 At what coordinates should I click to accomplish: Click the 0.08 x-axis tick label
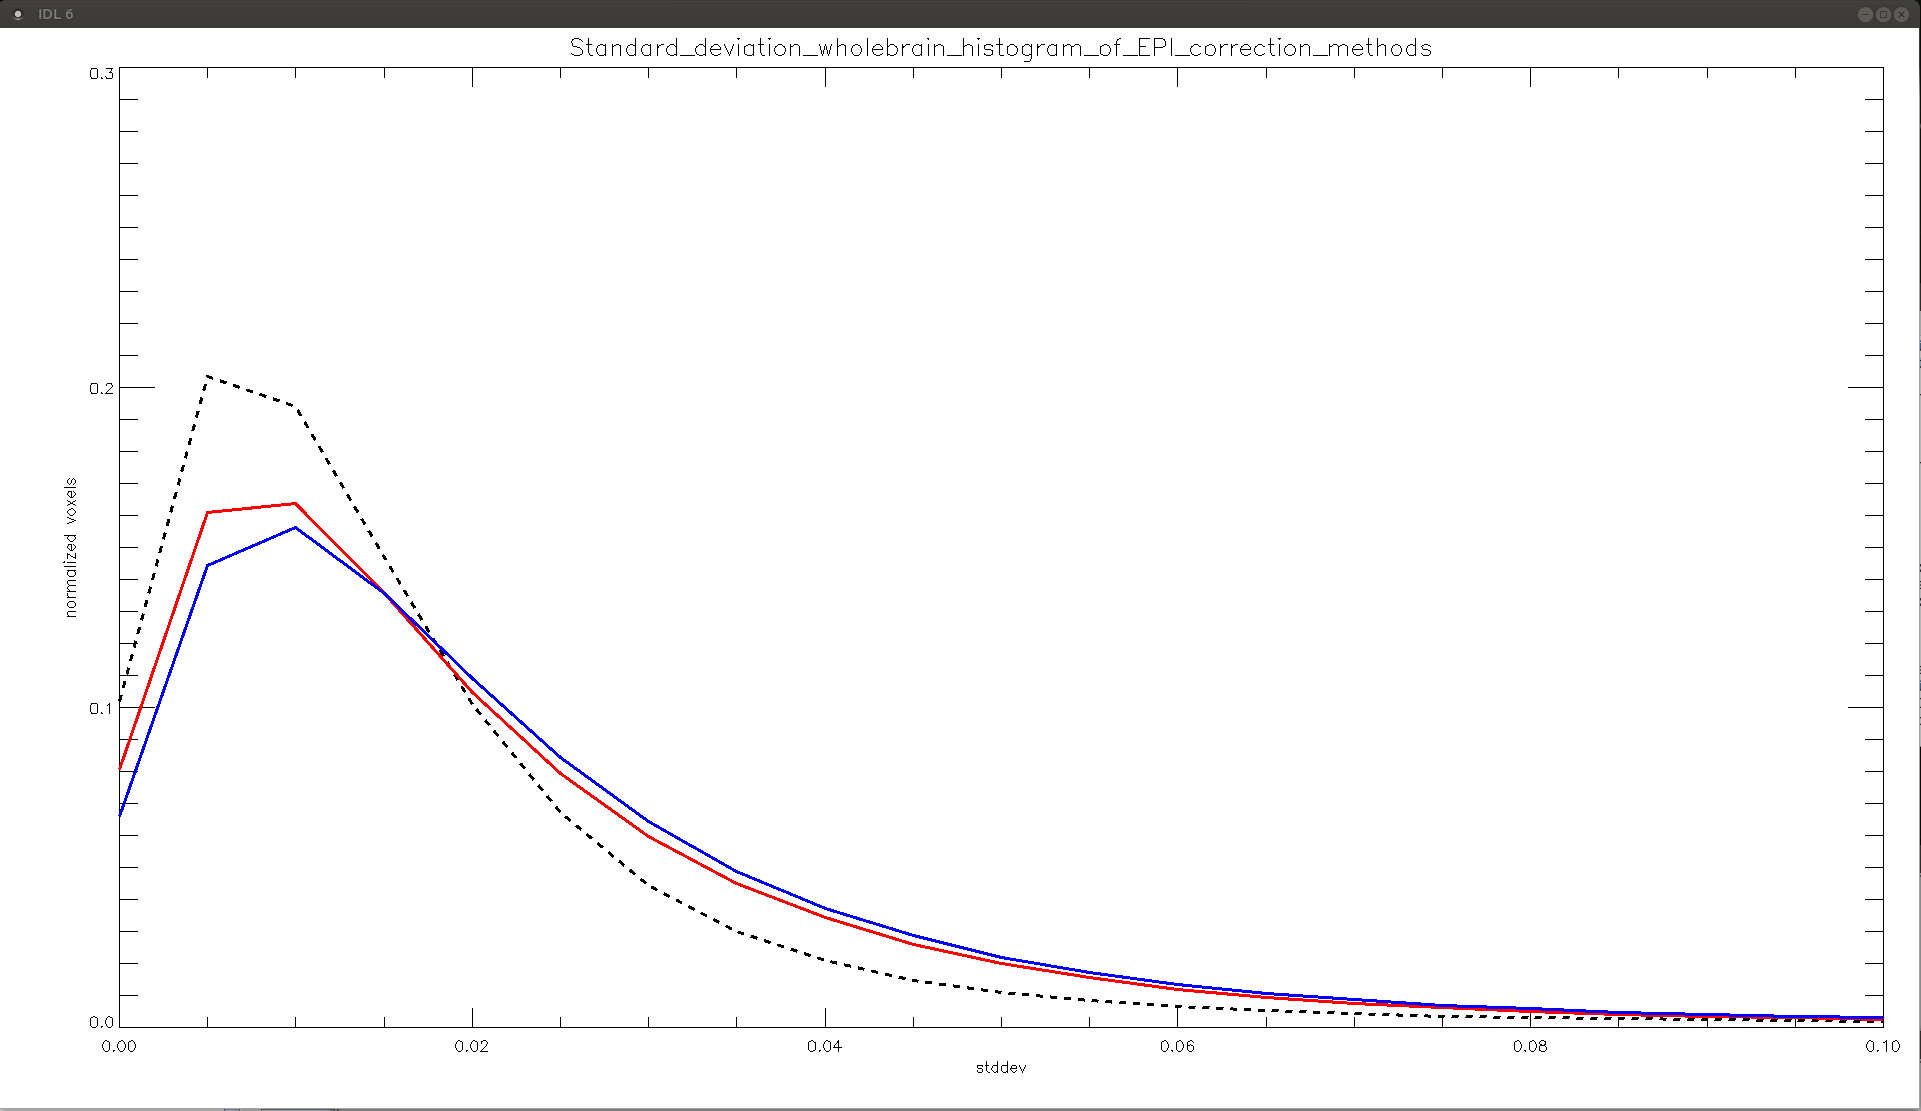click(x=1530, y=1046)
